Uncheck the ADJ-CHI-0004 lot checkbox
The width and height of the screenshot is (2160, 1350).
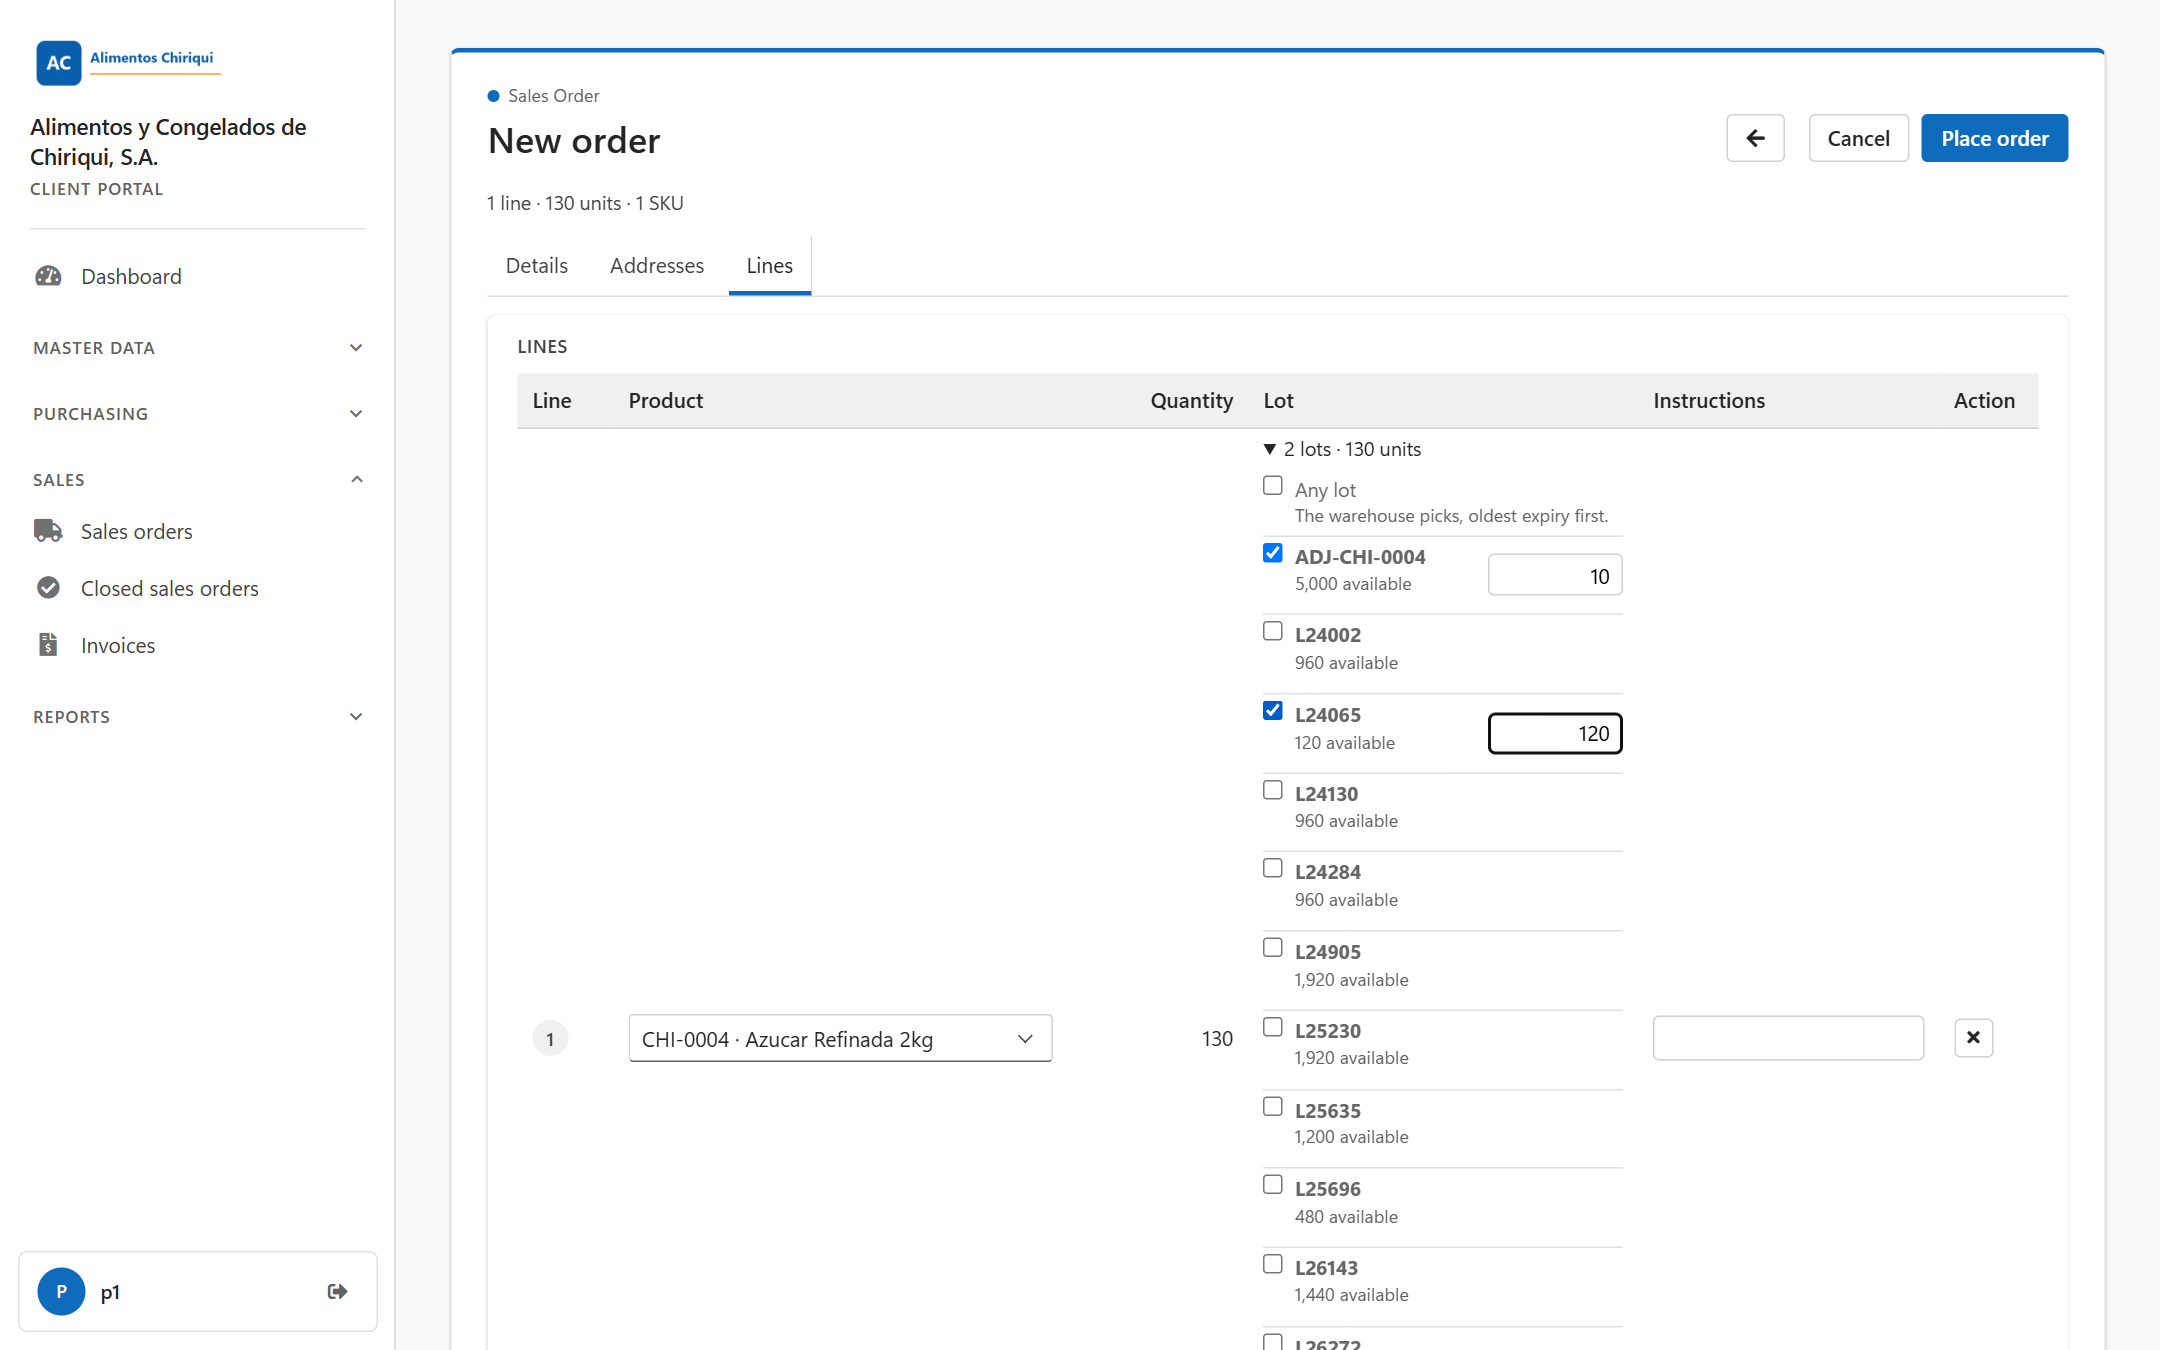tap(1272, 553)
